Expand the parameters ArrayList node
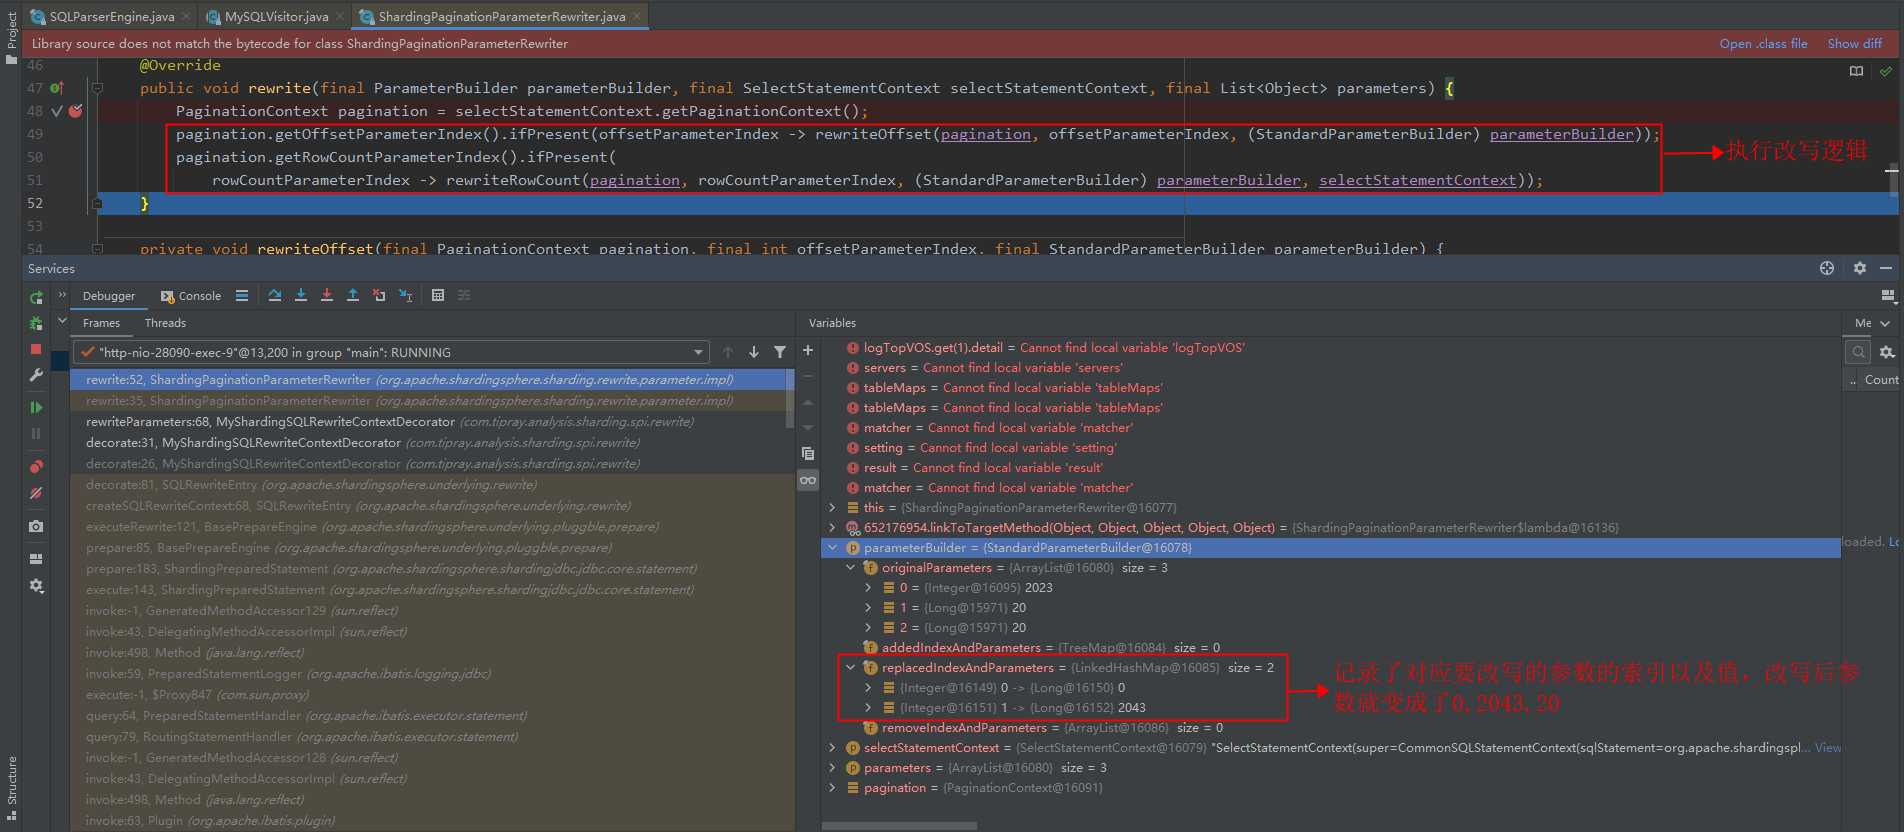 tap(832, 768)
